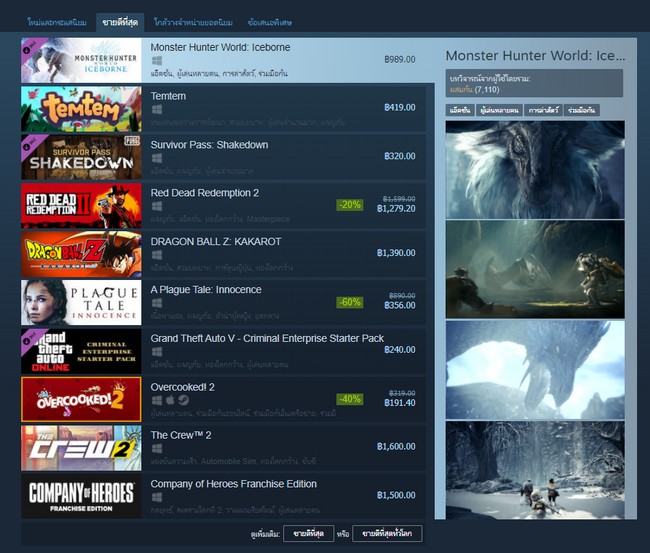Open the Overcooked! 2 capsule image

(x=81, y=400)
